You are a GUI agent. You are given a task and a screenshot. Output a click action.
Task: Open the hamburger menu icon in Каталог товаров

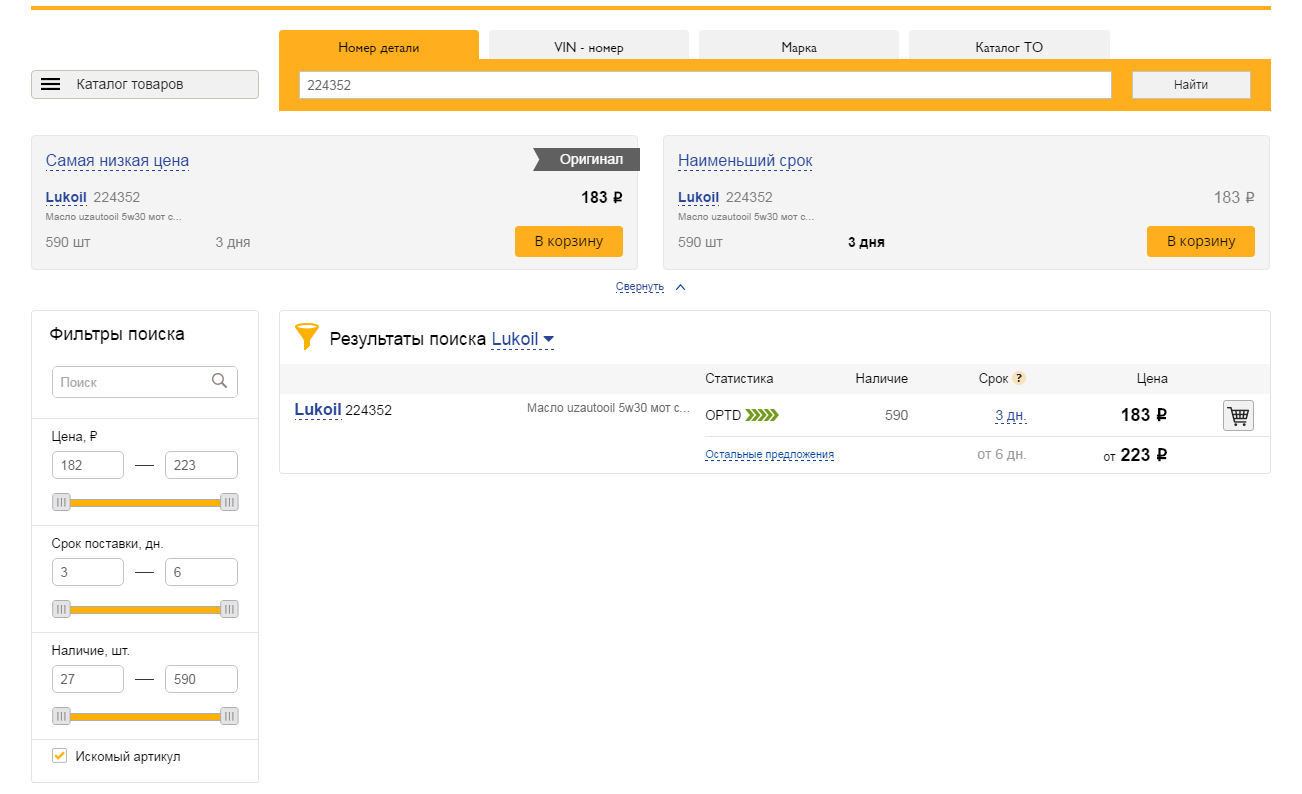tap(50, 85)
